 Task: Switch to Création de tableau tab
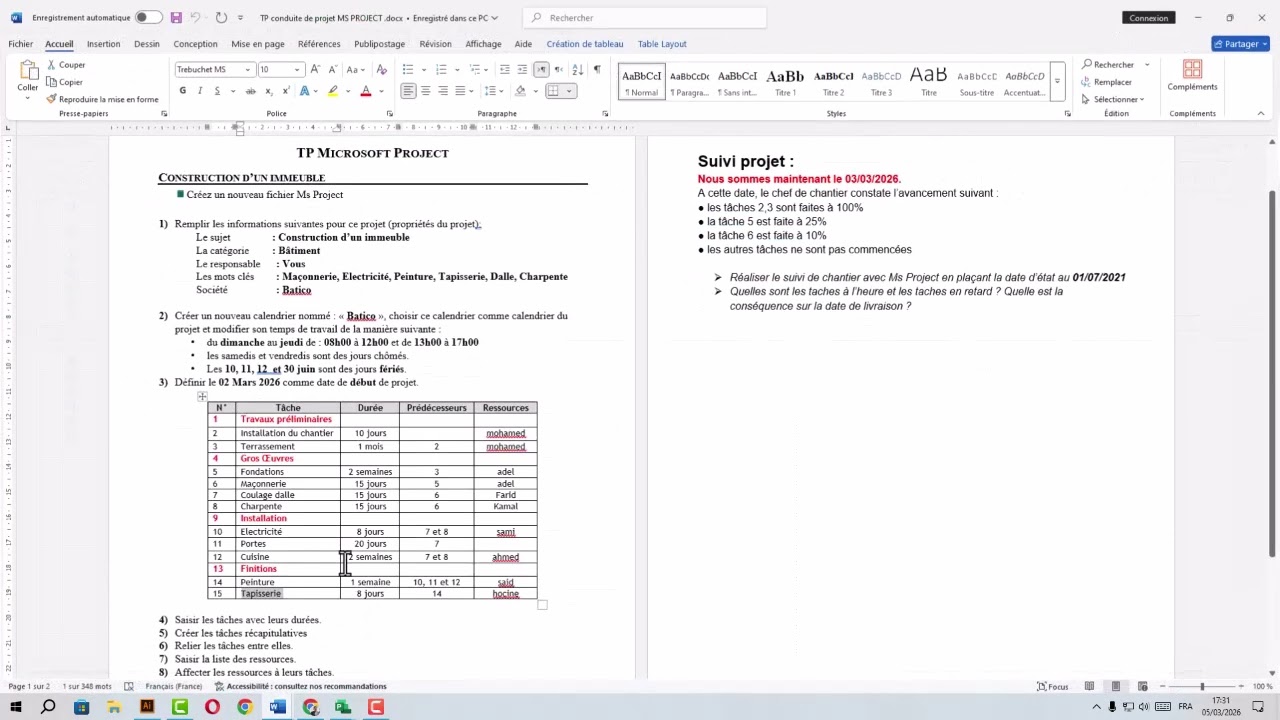[585, 44]
